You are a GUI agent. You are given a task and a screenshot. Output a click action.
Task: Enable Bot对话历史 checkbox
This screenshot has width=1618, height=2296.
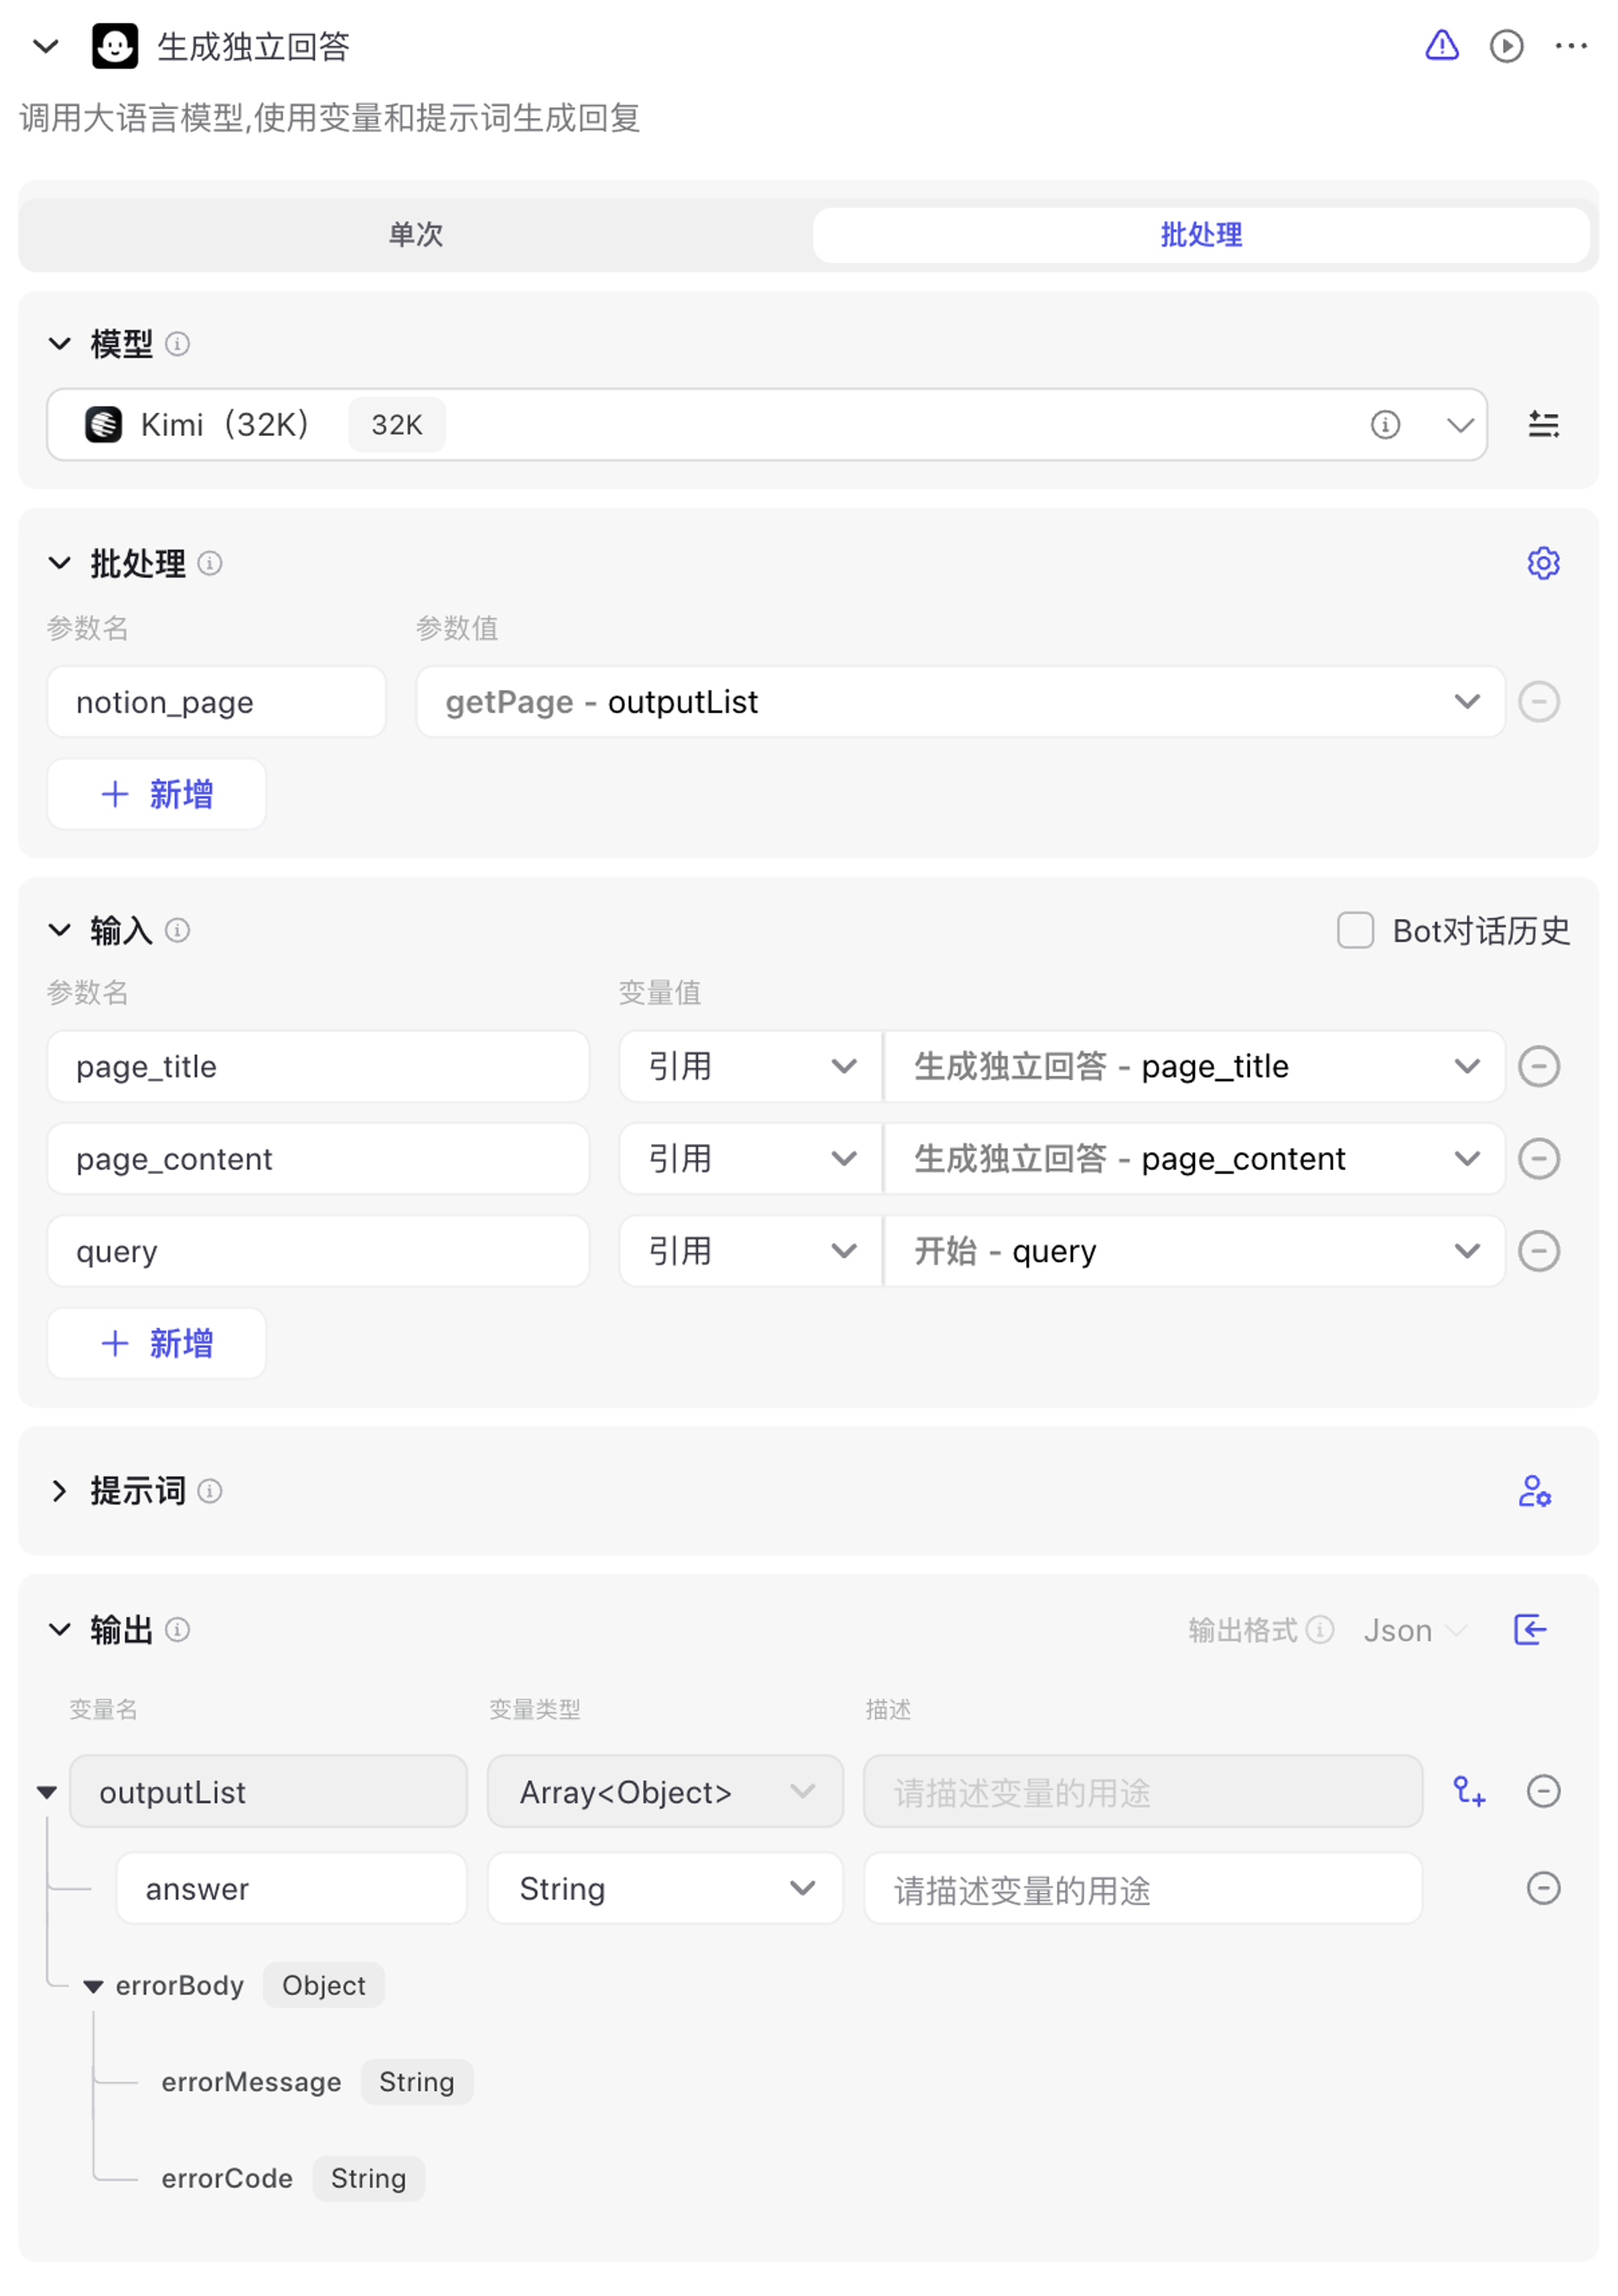(1355, 931)
